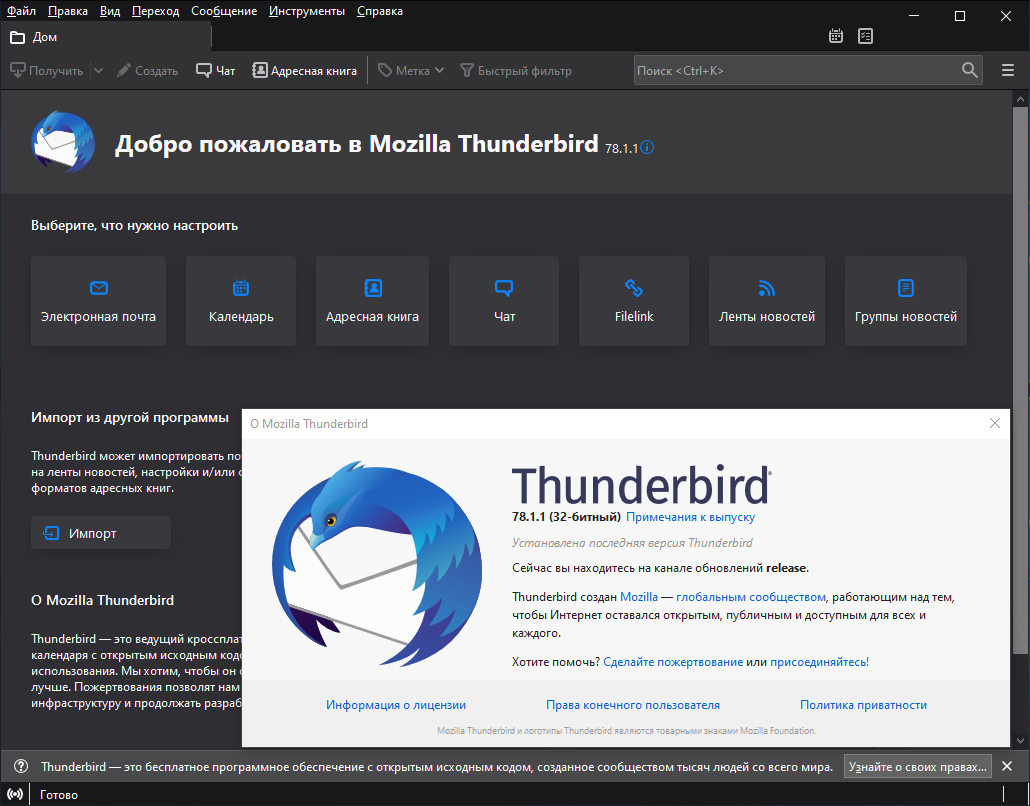
Task: Set up Календарь card
Action: 241,301
